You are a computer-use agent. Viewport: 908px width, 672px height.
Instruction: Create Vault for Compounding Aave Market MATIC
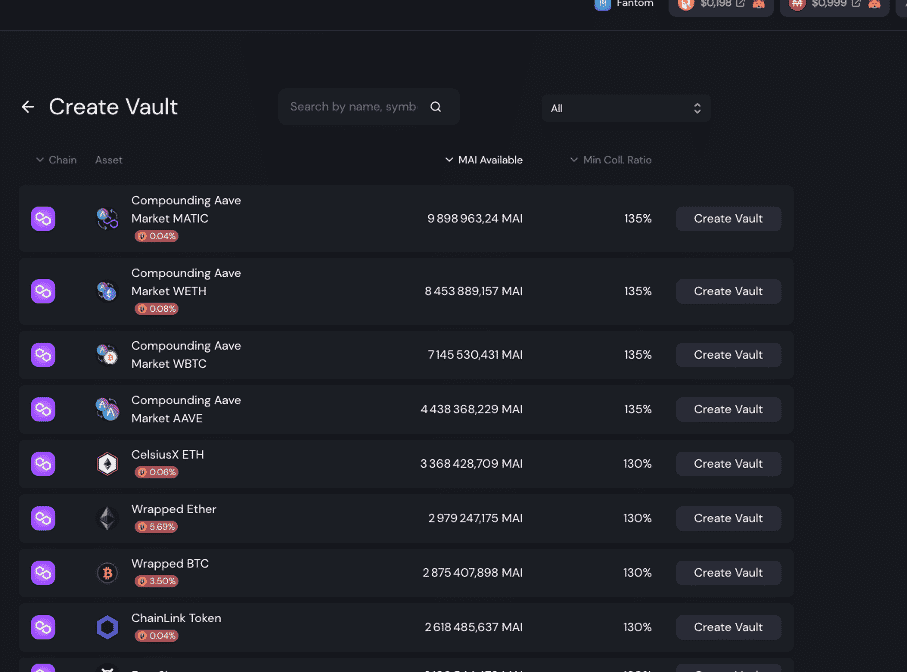pyautogui.click(x=728, y=219)
